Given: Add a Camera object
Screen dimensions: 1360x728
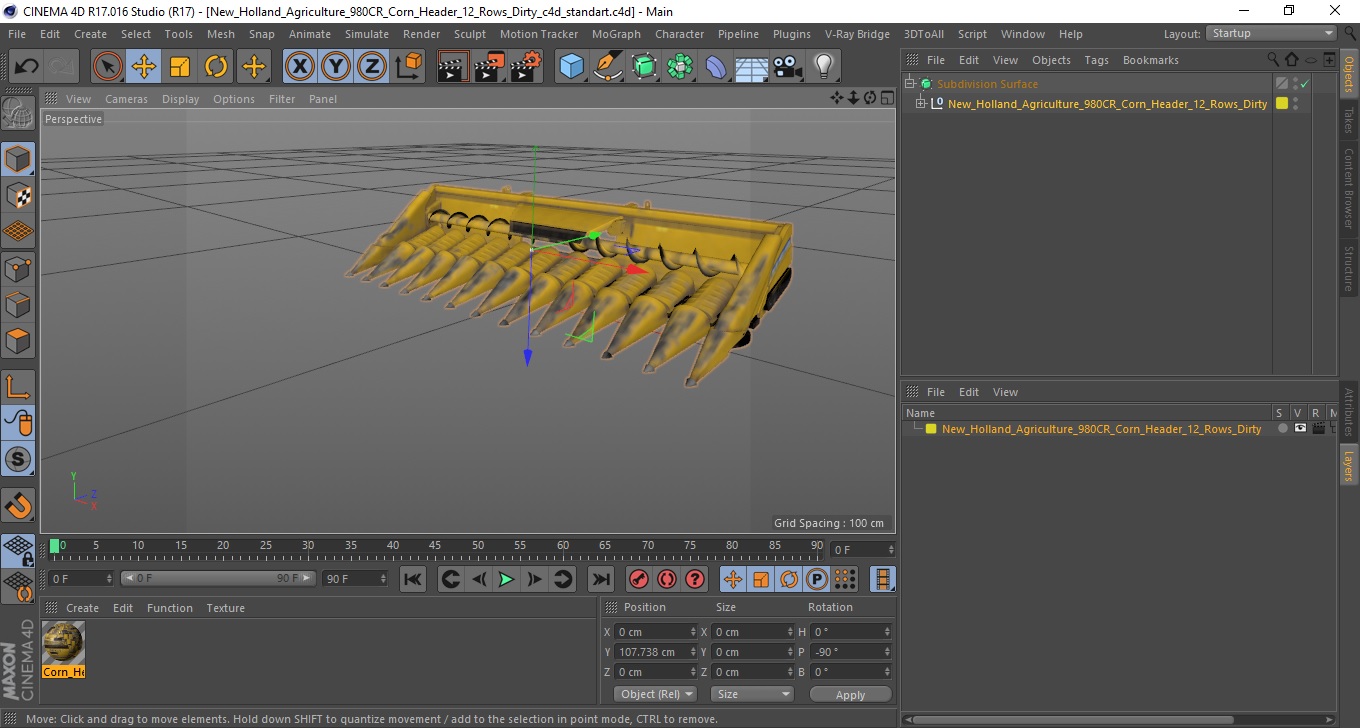Looking at the screenshot, I should click(788, 67).
